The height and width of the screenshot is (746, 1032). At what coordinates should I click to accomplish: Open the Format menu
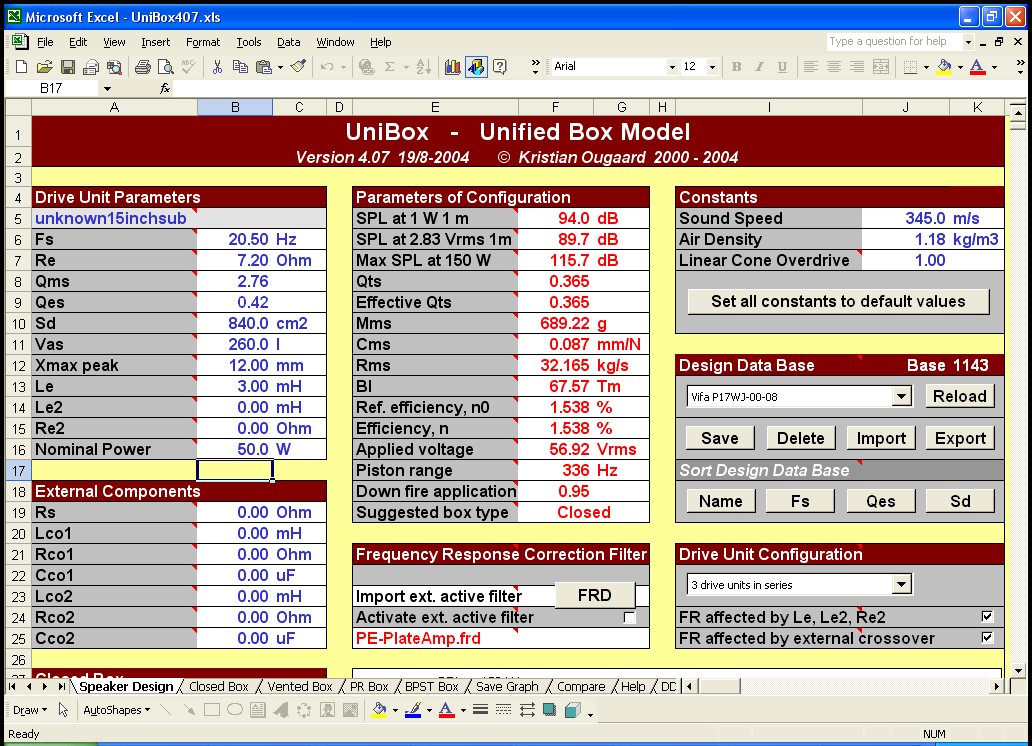pos(203,42)
